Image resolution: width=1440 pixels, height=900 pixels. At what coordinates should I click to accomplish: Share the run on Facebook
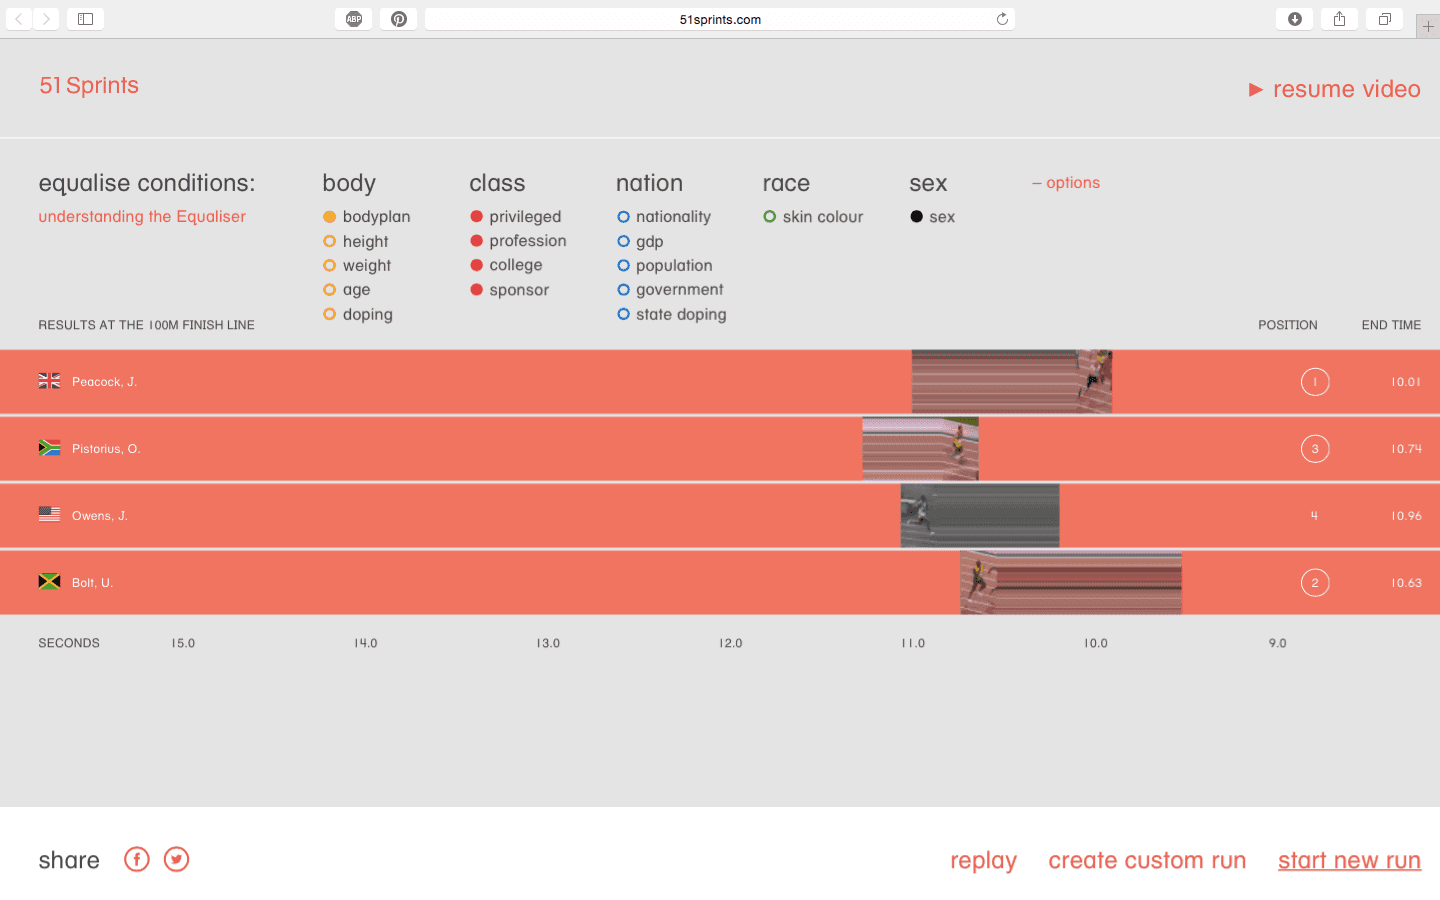click(x=137, y=859)
